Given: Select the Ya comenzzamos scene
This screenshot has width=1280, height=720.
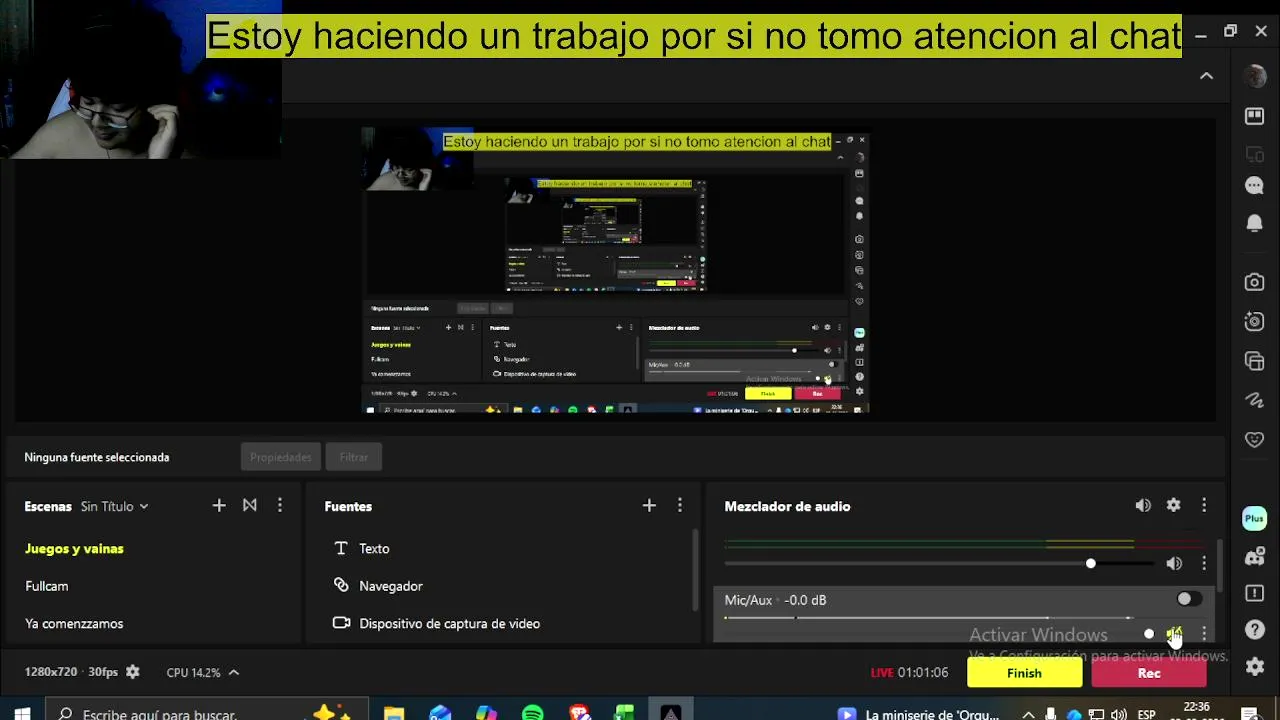Looking at the screenshot, I should tap(74, 624).
